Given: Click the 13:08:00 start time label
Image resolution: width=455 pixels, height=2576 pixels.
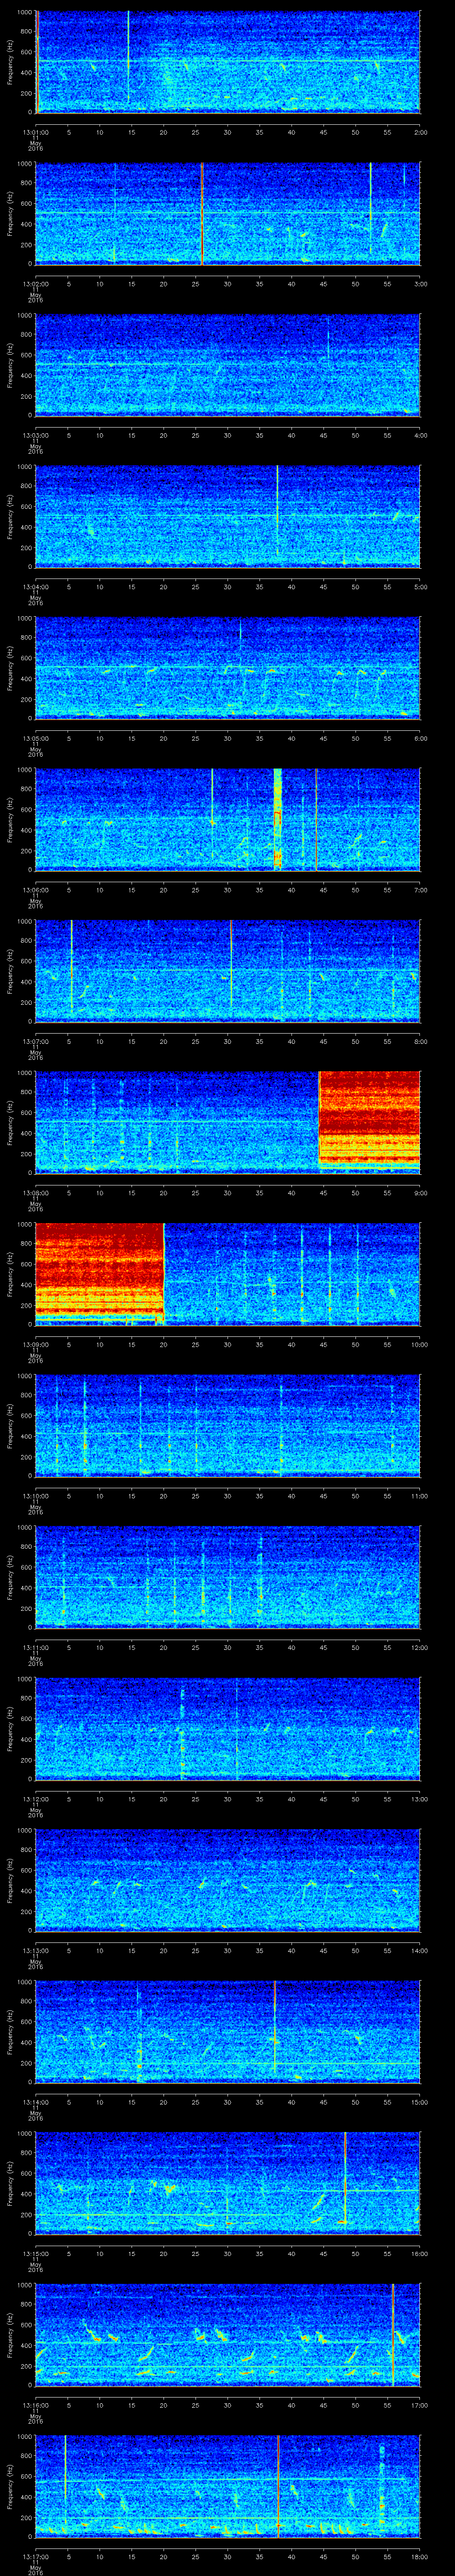Looking at the screenshot, I should coord(35,1193).
